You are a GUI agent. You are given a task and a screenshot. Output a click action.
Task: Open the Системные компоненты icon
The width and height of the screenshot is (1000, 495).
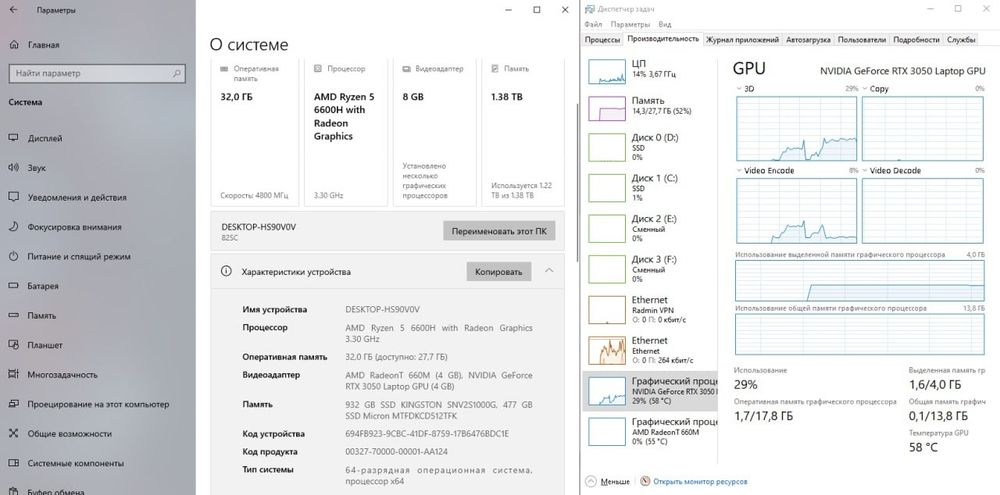(13, 463)
